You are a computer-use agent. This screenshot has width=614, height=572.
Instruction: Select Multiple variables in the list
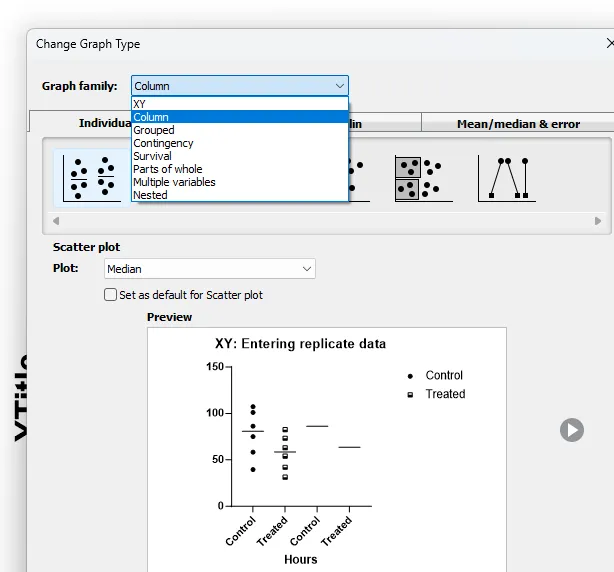point(175,182)
